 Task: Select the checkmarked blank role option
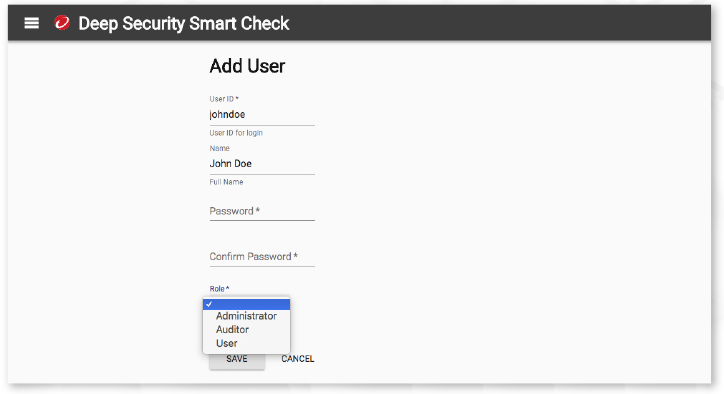click(x=247, y=304)
